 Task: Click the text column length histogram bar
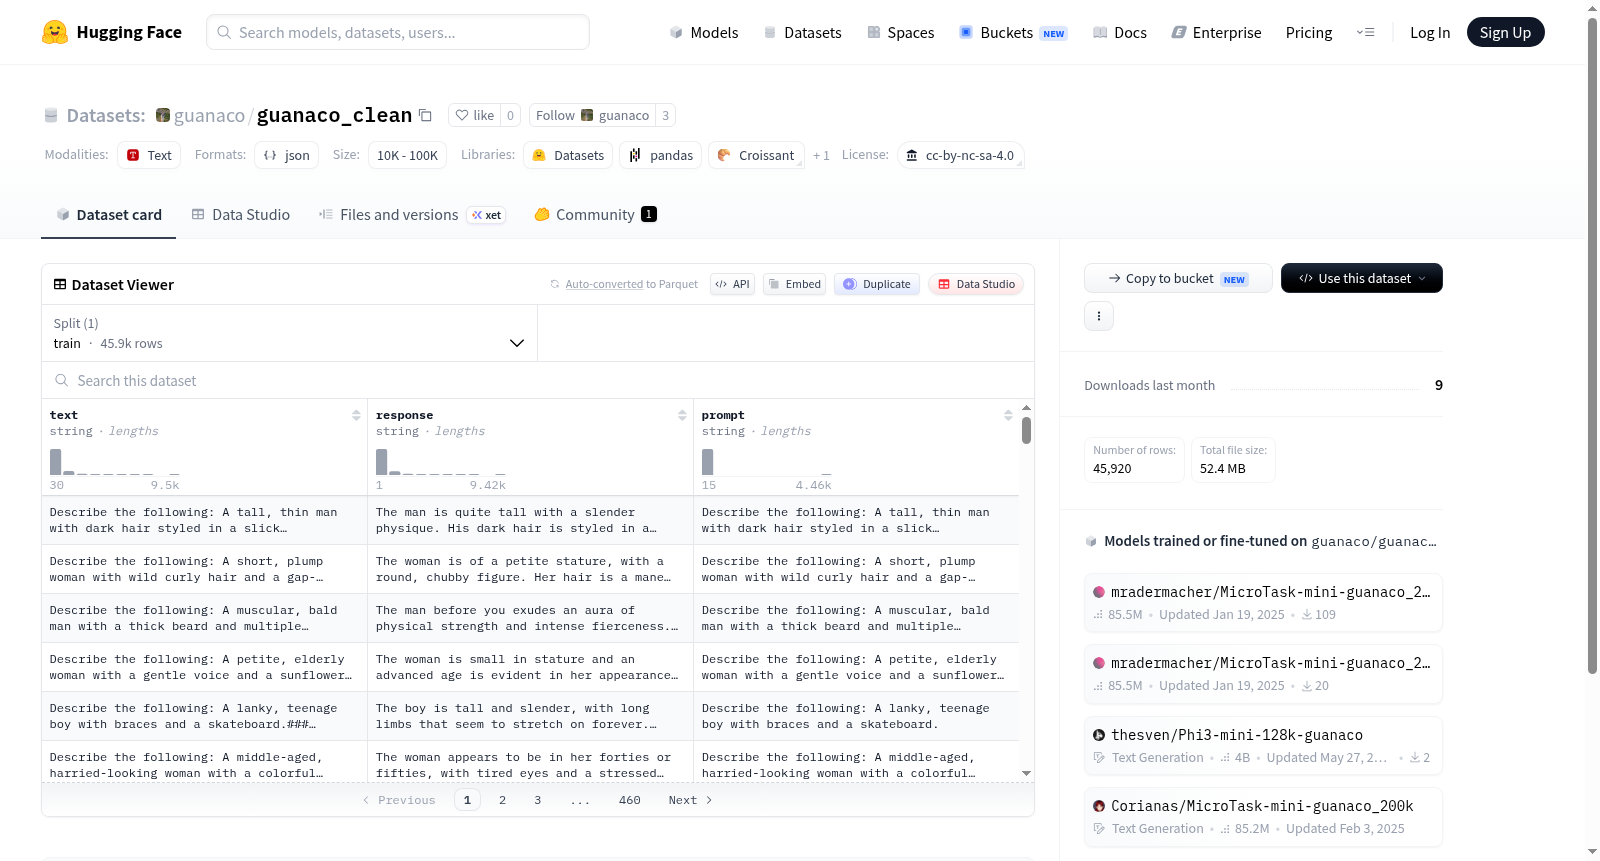[x=56, y=461]
